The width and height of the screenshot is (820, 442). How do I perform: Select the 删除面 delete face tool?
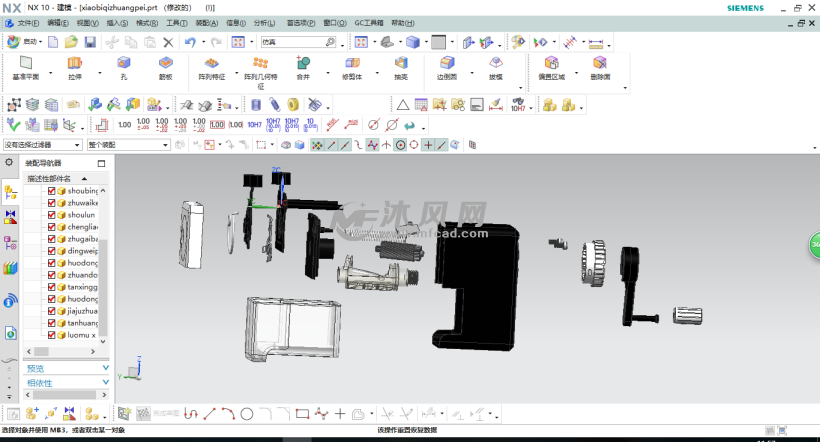(x=600, y=68)
